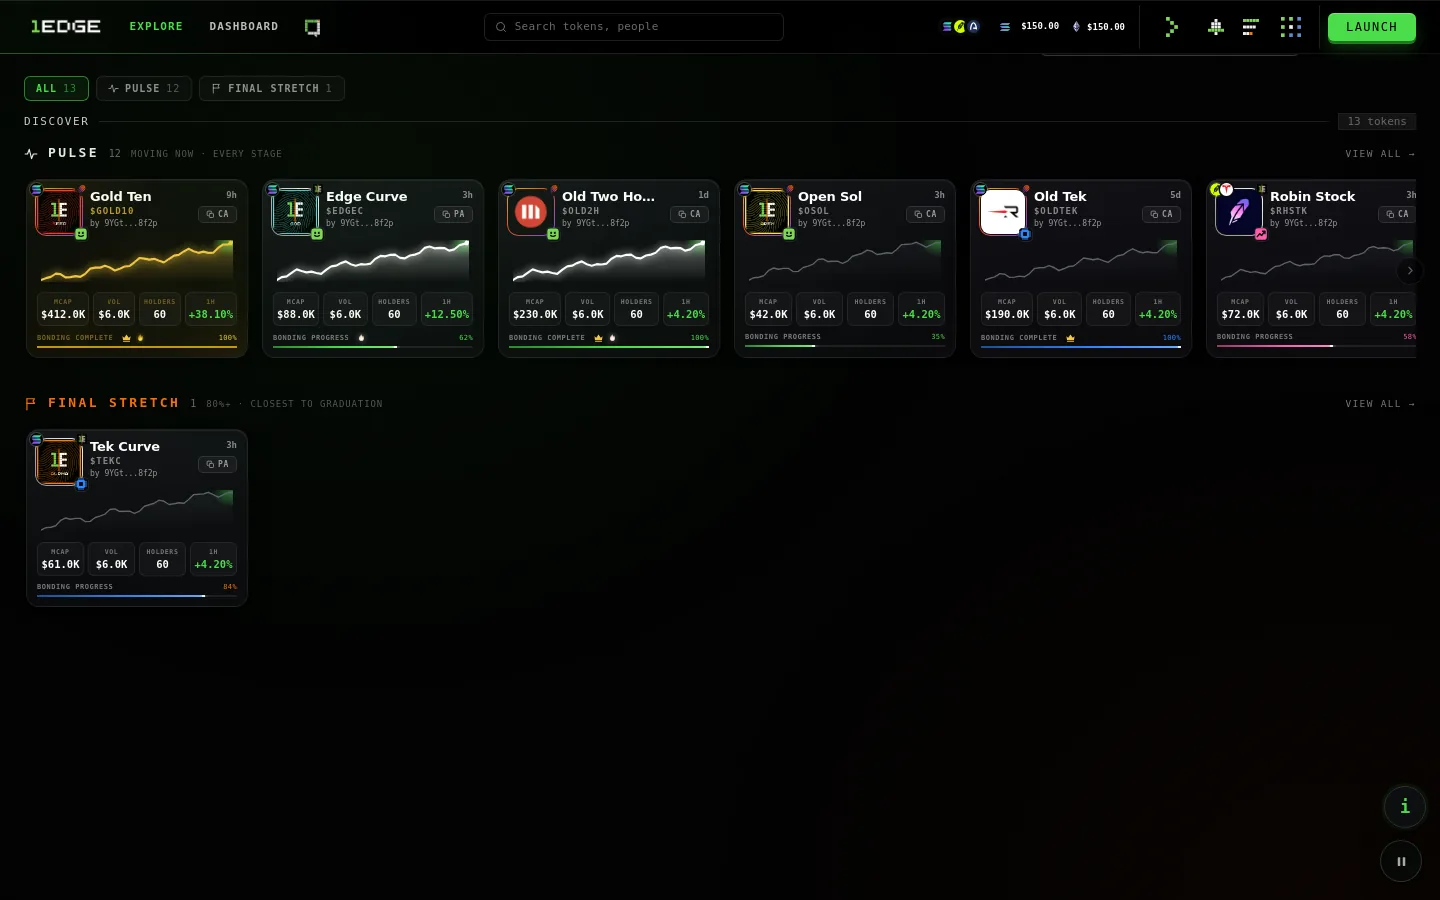Copy CA on Old Two Ho... card

[689, 214]
